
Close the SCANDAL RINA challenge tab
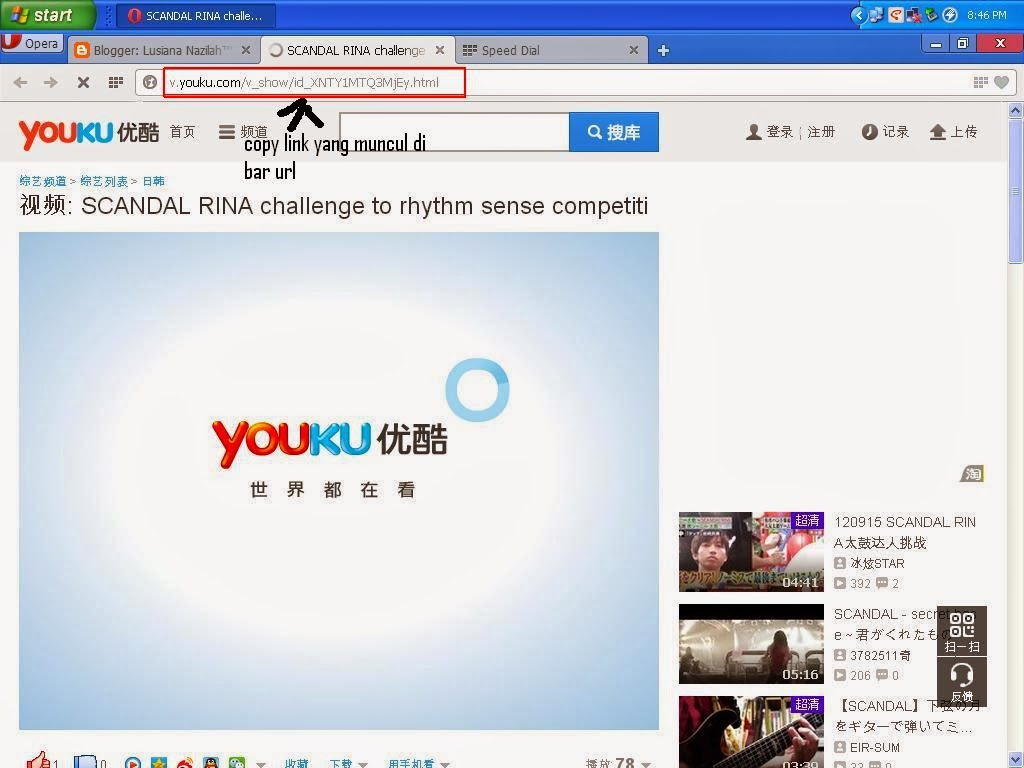440,50
